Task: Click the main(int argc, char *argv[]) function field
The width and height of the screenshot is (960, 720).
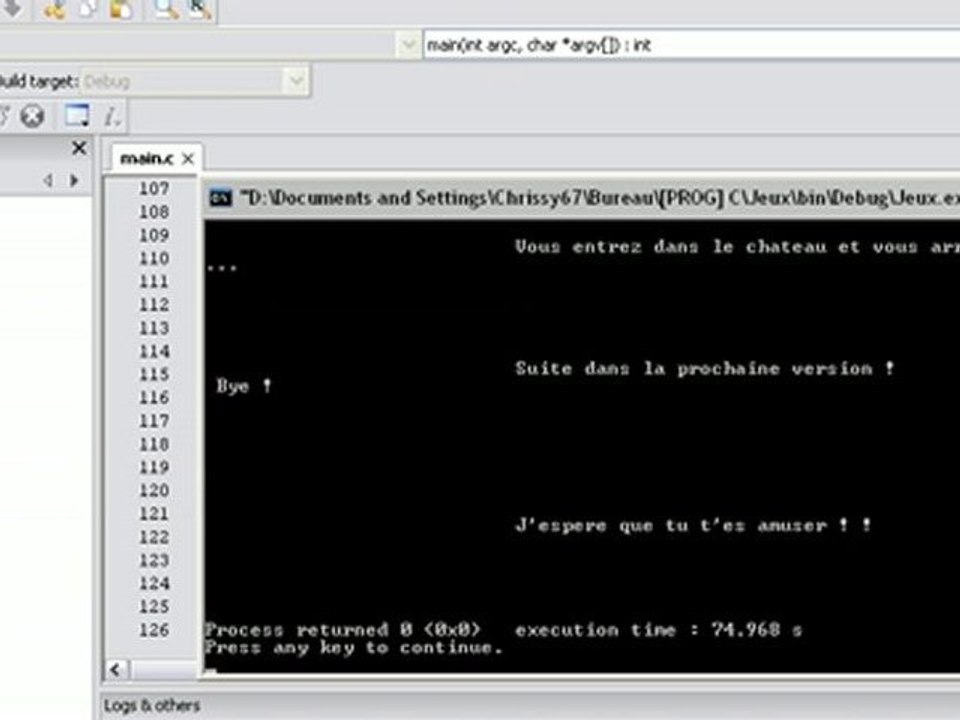Action: [x=691, y=45]
